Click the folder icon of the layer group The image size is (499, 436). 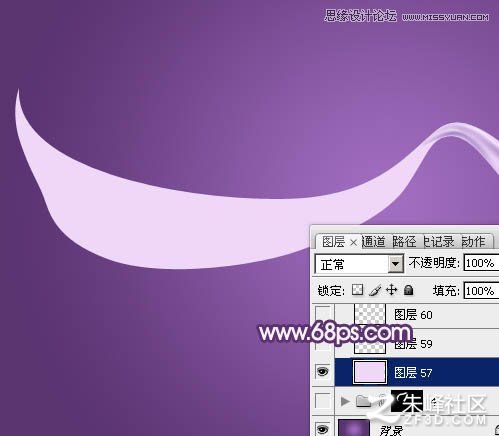tap(363, 401)
